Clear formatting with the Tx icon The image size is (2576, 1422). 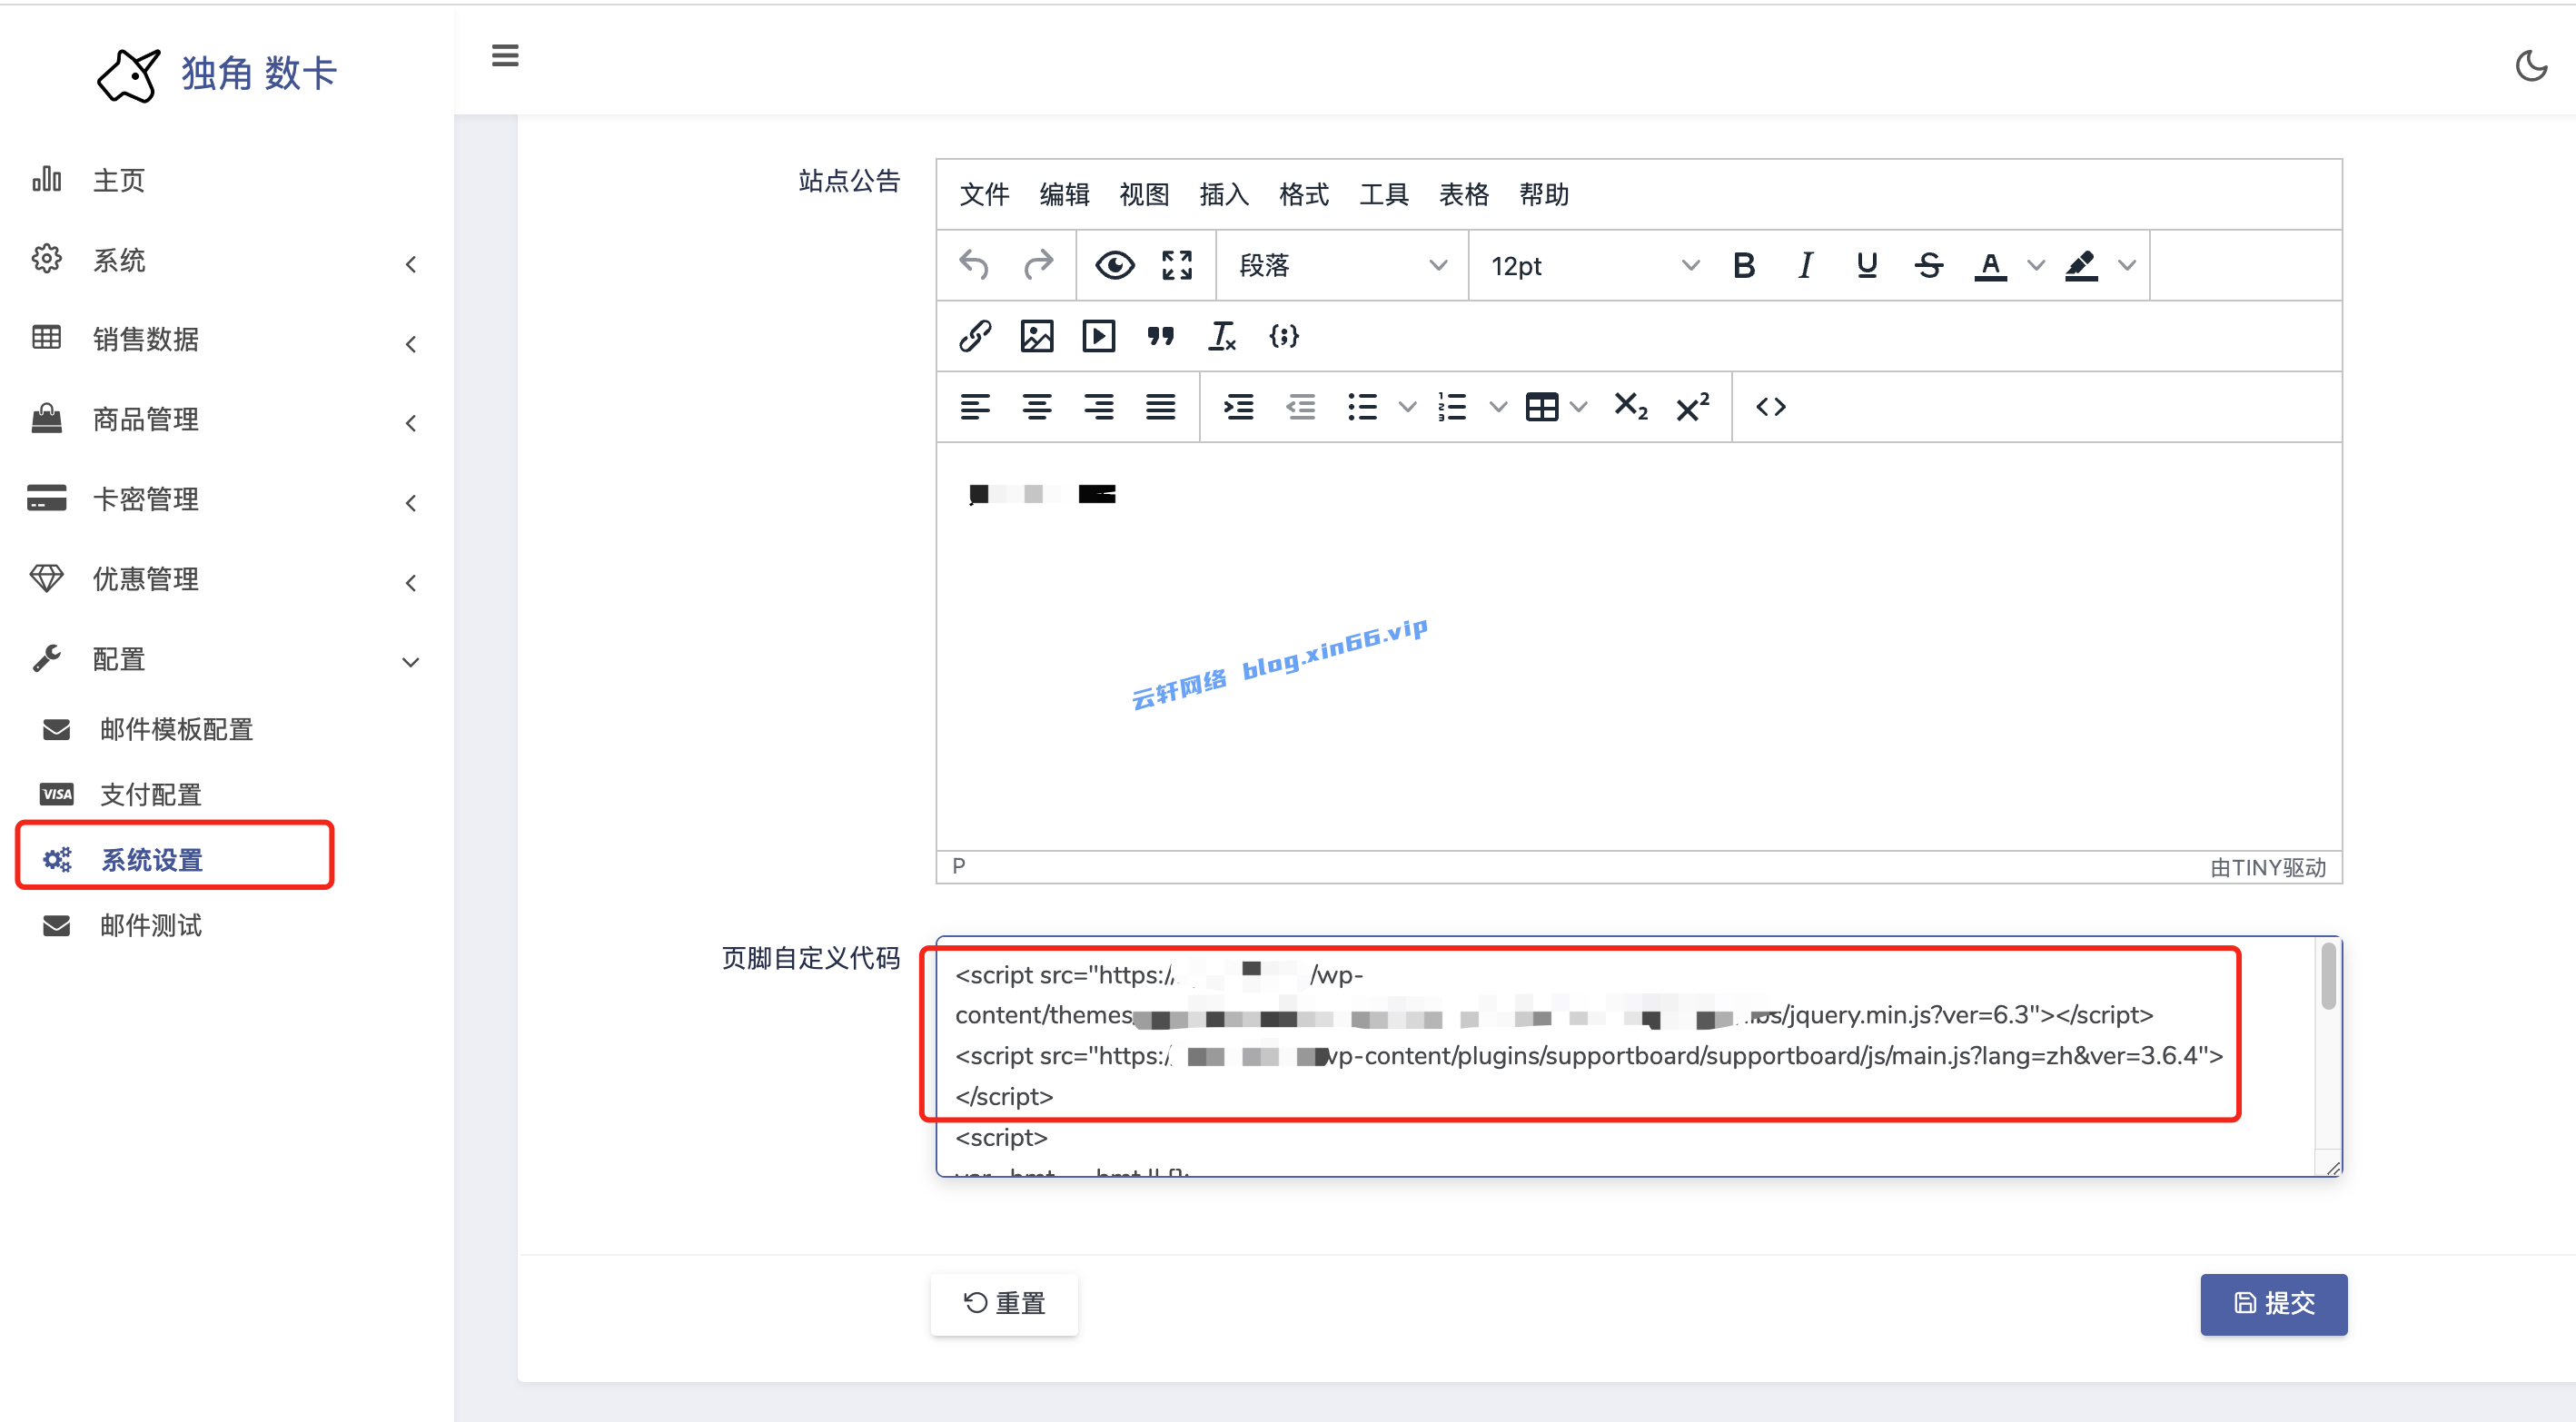pos(1222,336)
